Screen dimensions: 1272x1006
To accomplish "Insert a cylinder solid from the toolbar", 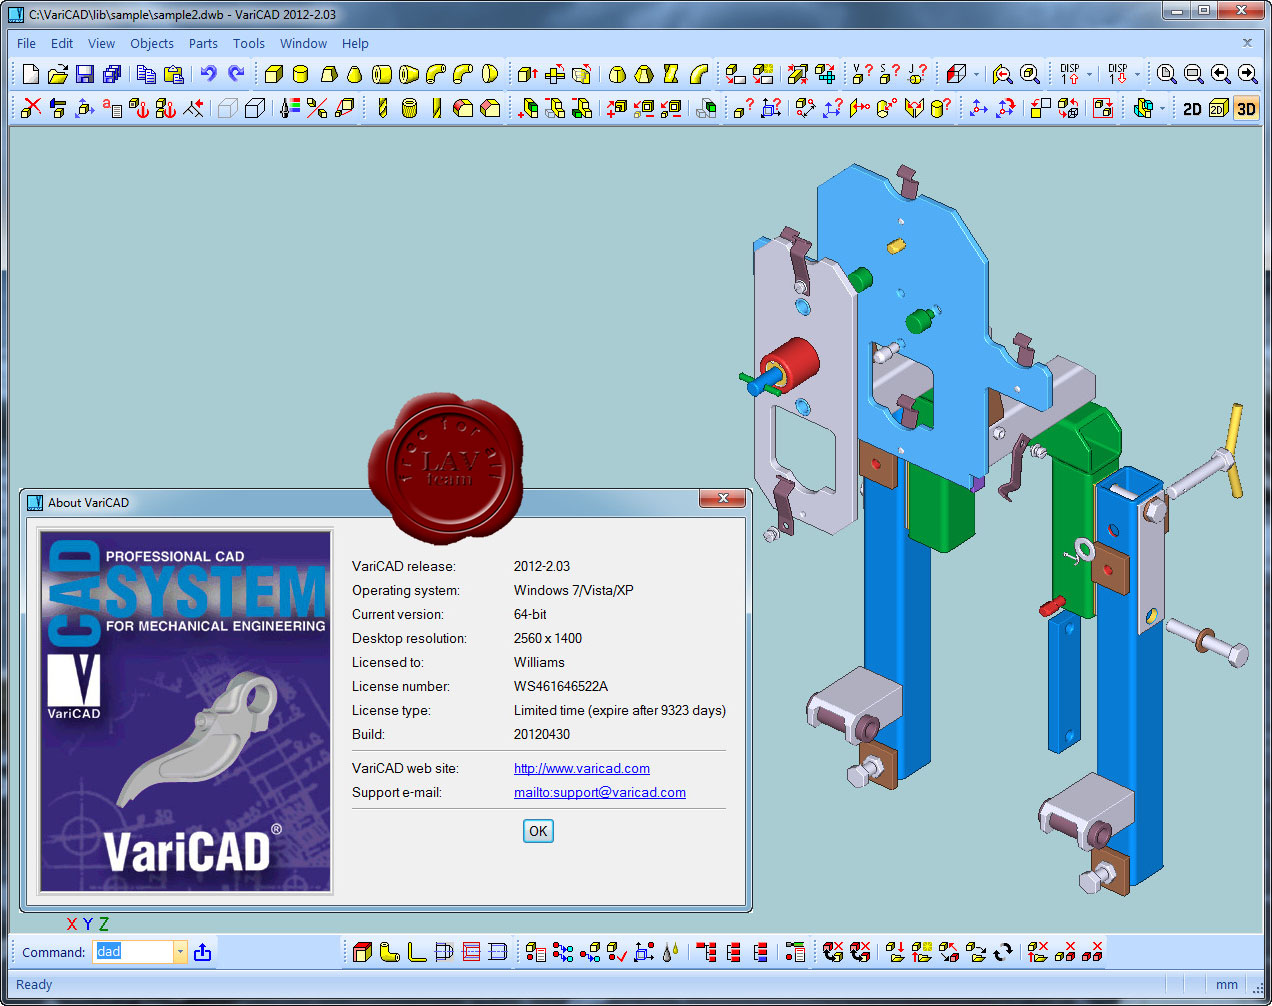I will point(300,74).
